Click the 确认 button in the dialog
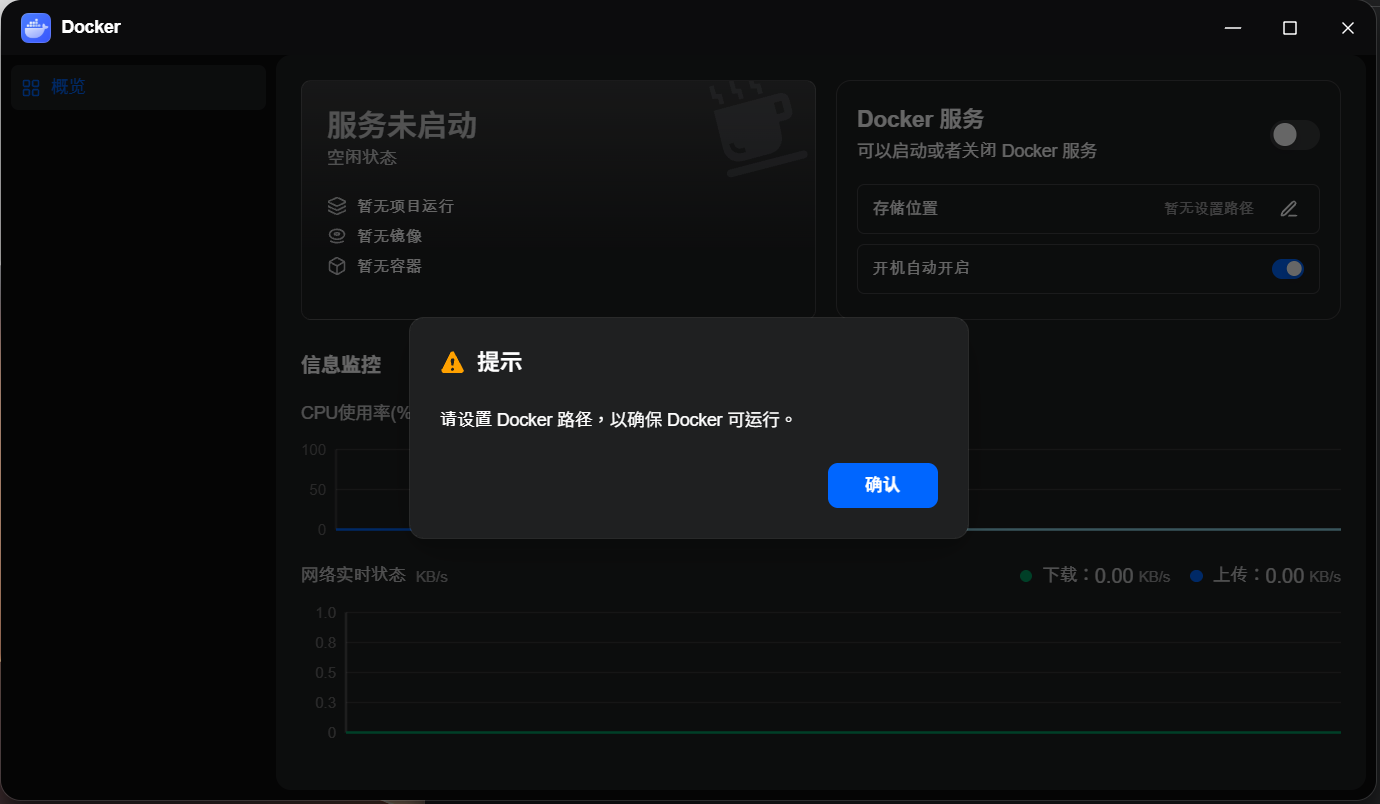The height and width of the screenshot is (804, 1380). pyautogui.click(x=882, y=485)
